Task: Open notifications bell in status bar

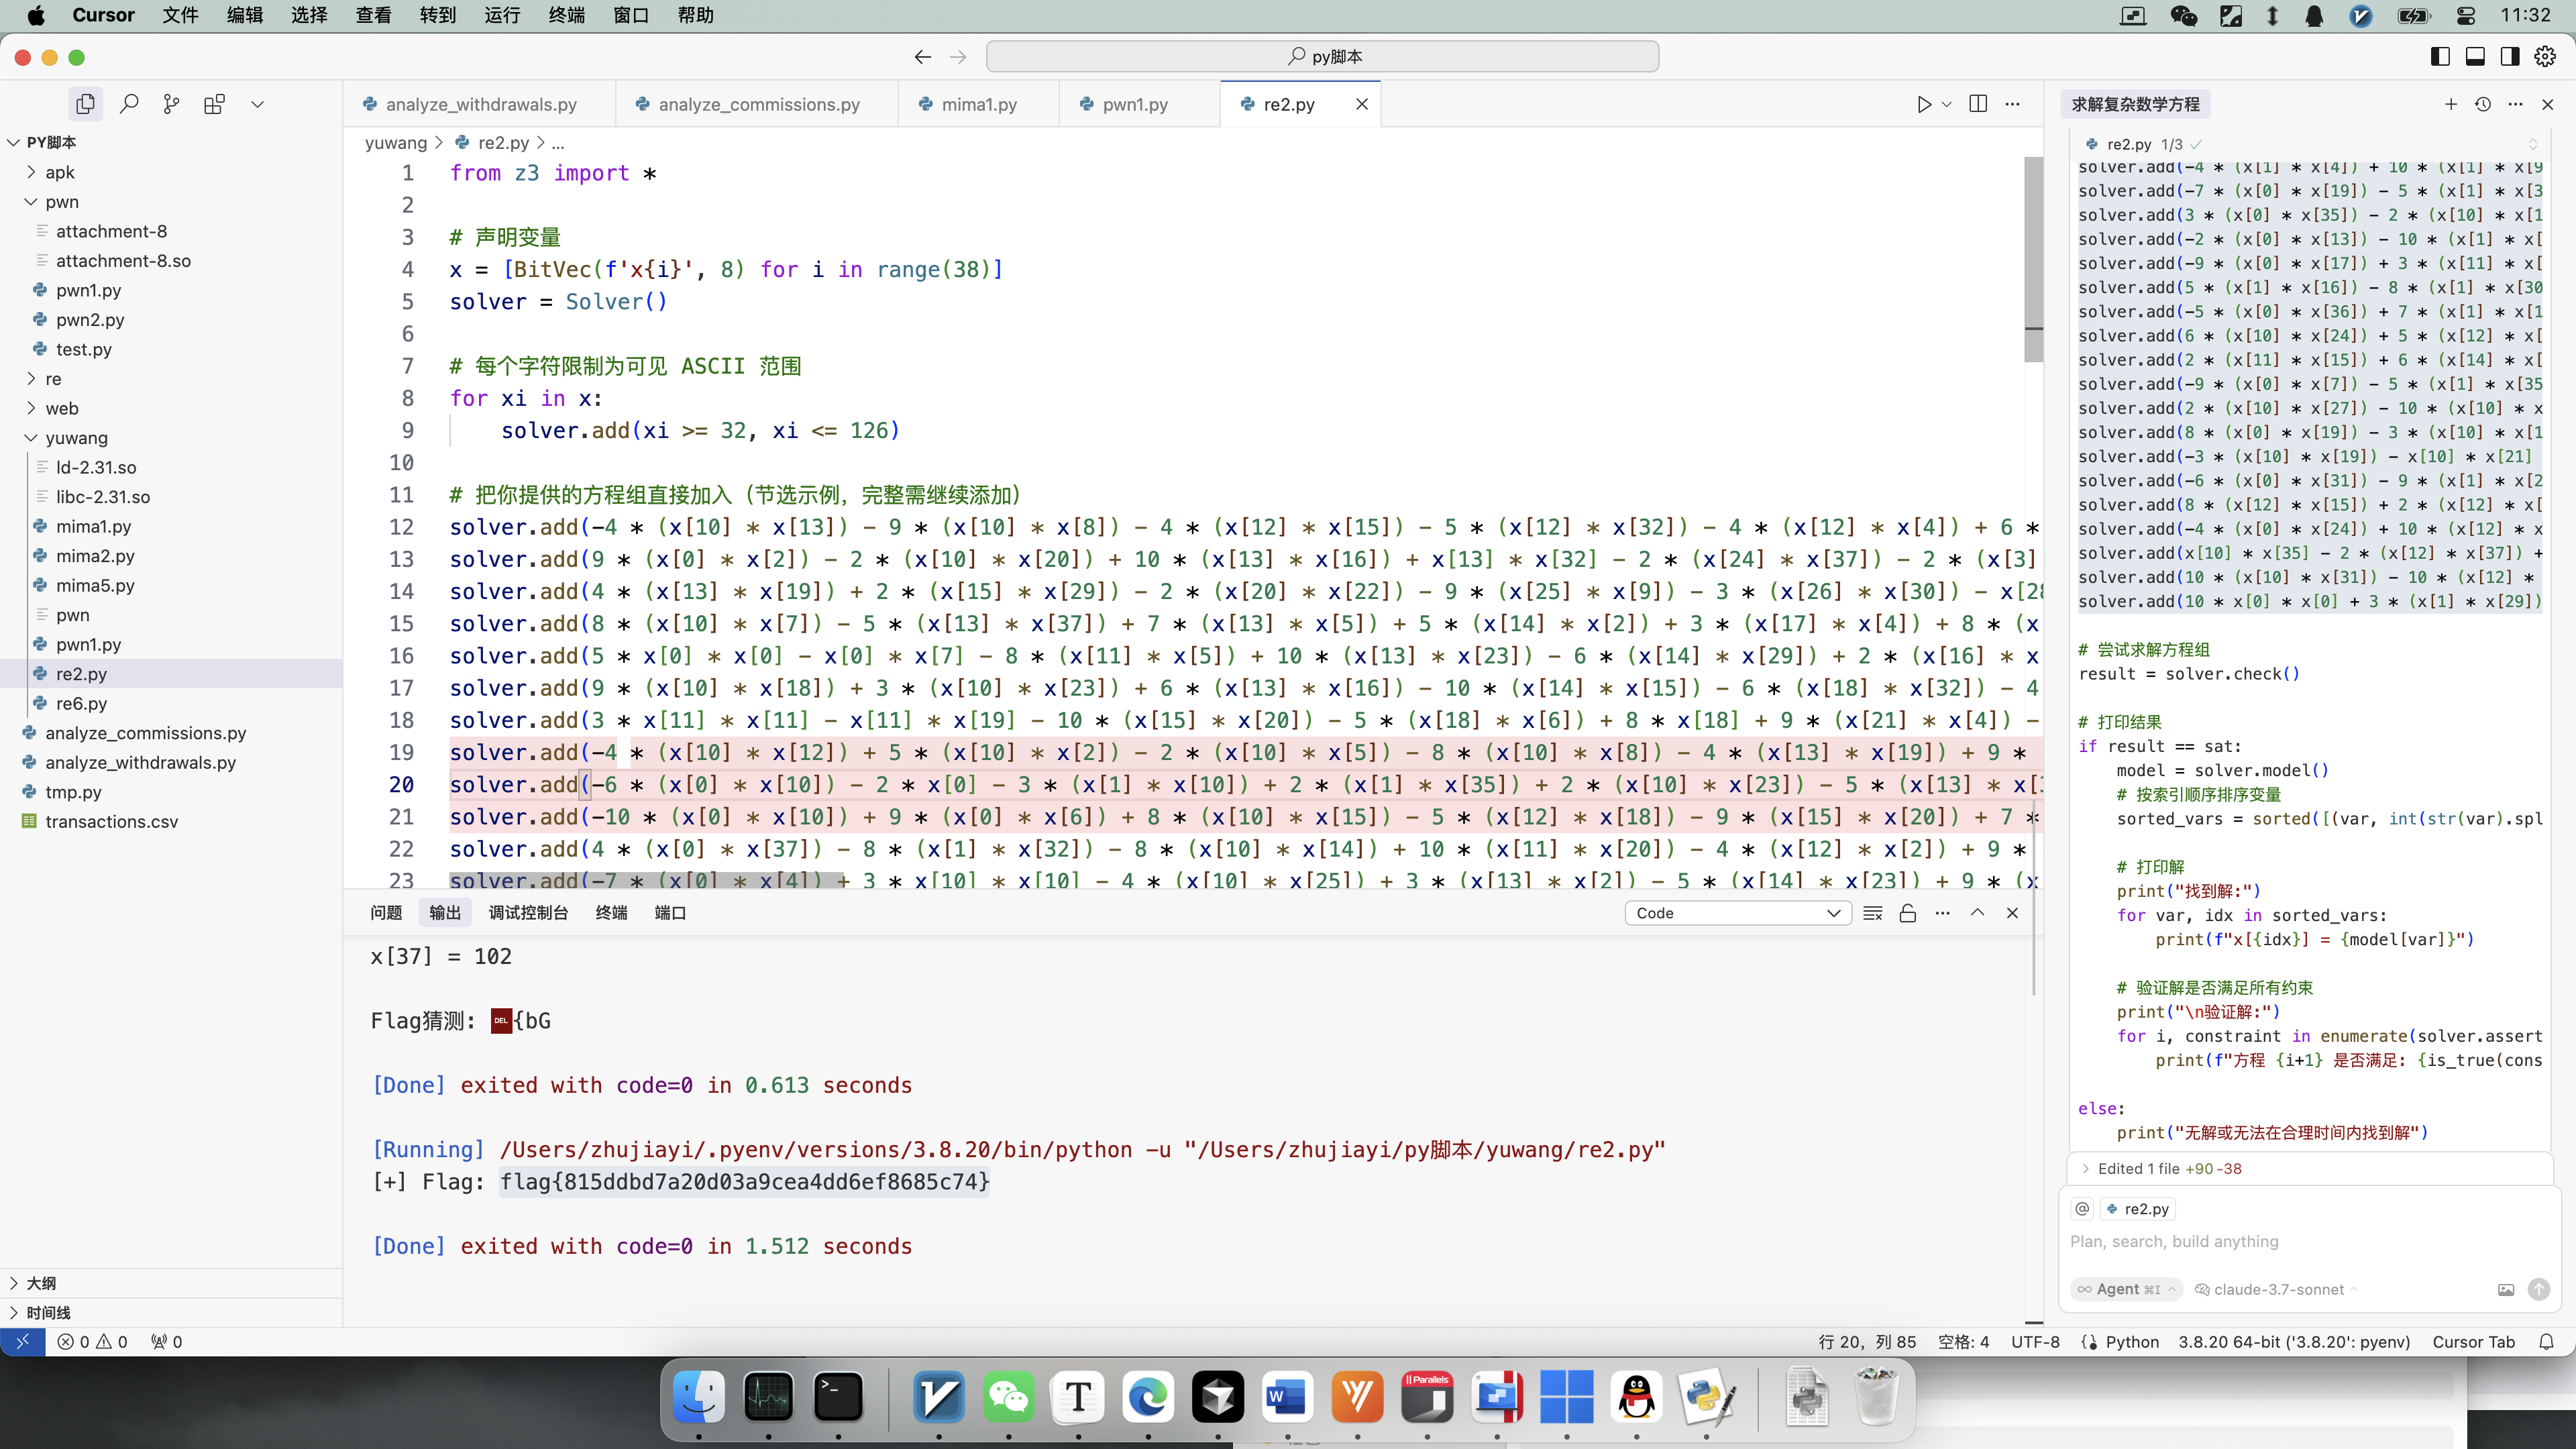Action: pos(2547,1342)
